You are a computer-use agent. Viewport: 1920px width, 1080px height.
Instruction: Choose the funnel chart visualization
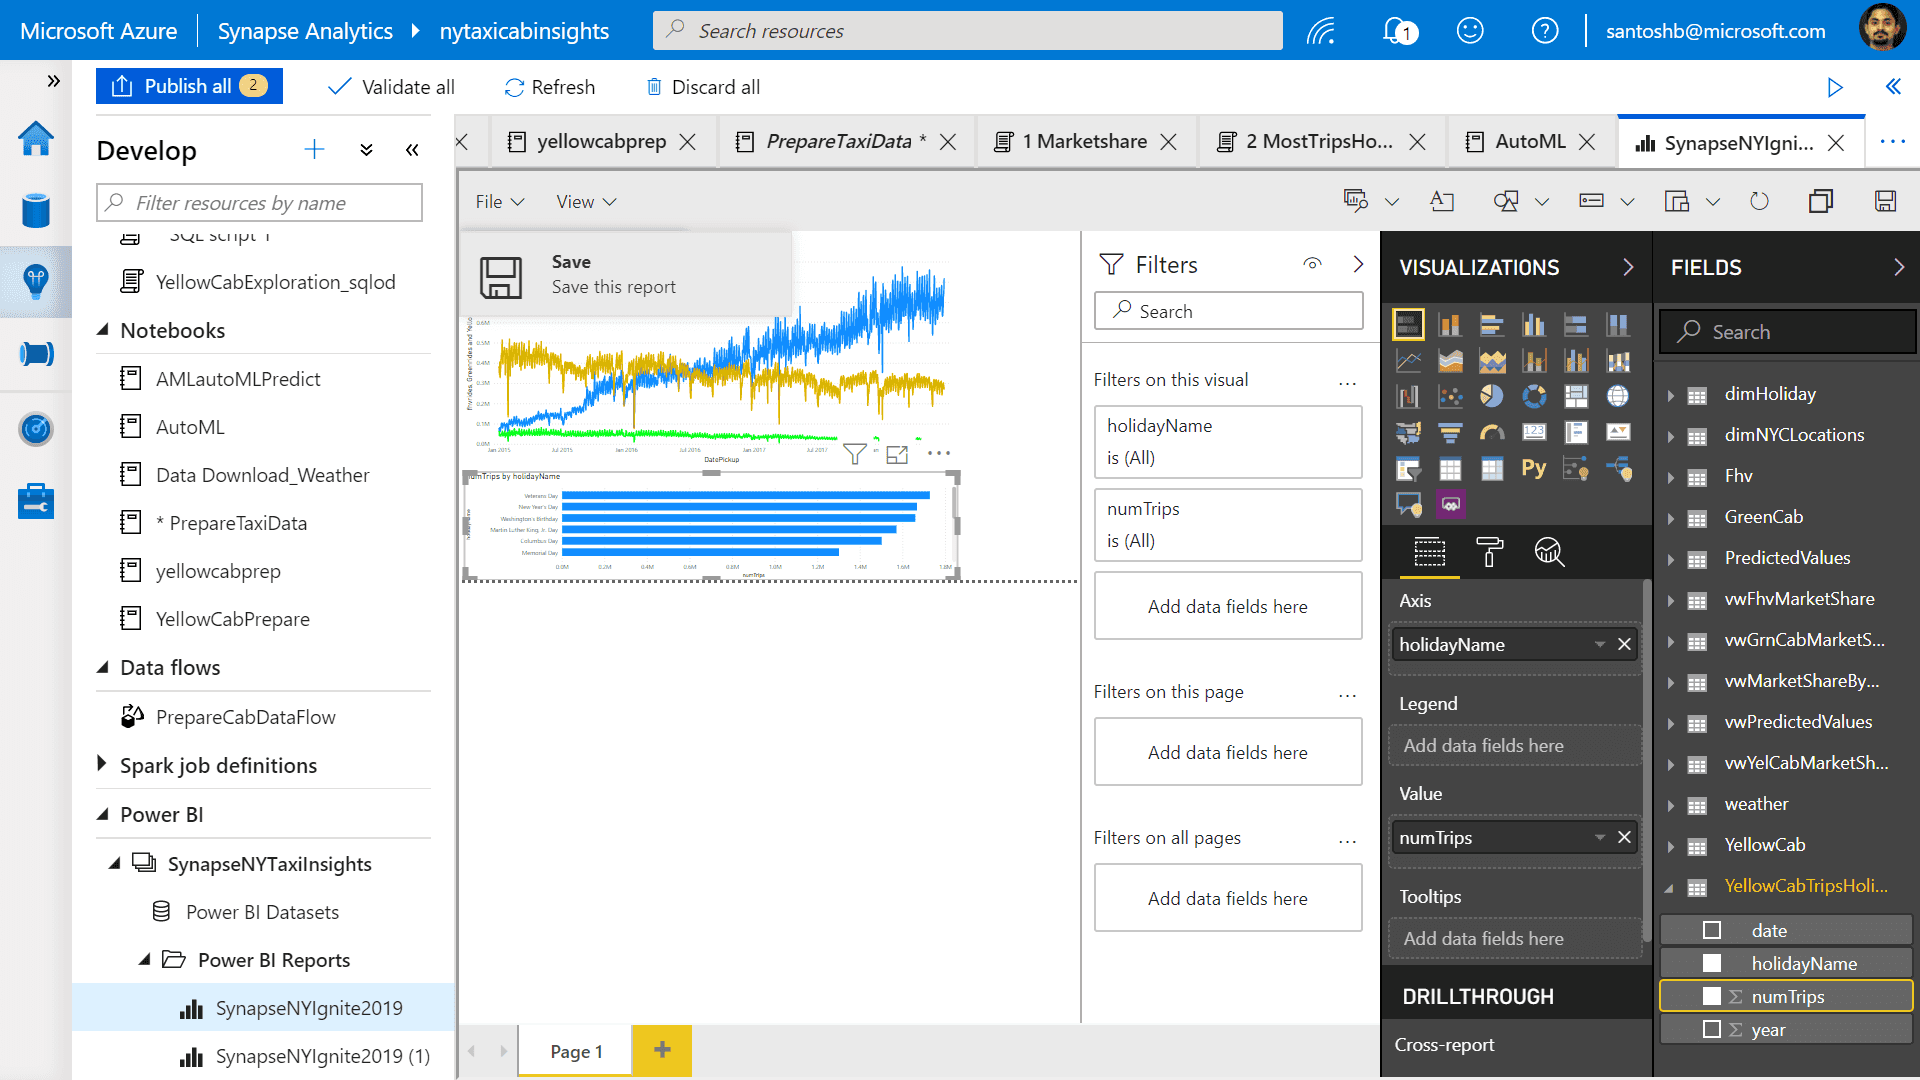click(x=1450, y=432)
